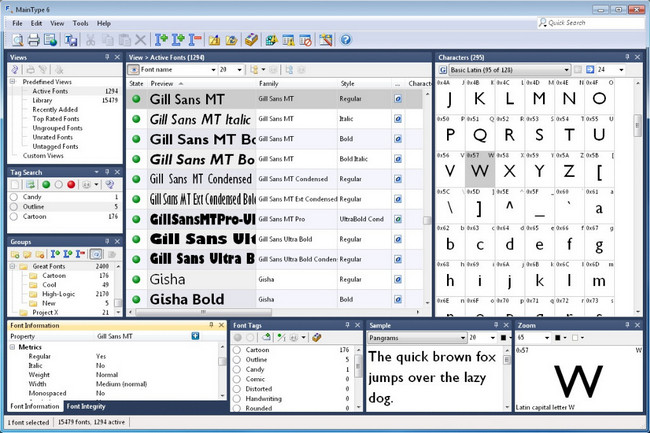
Task: Toggle the green state of Gisha font
Action: coord(136,279)
